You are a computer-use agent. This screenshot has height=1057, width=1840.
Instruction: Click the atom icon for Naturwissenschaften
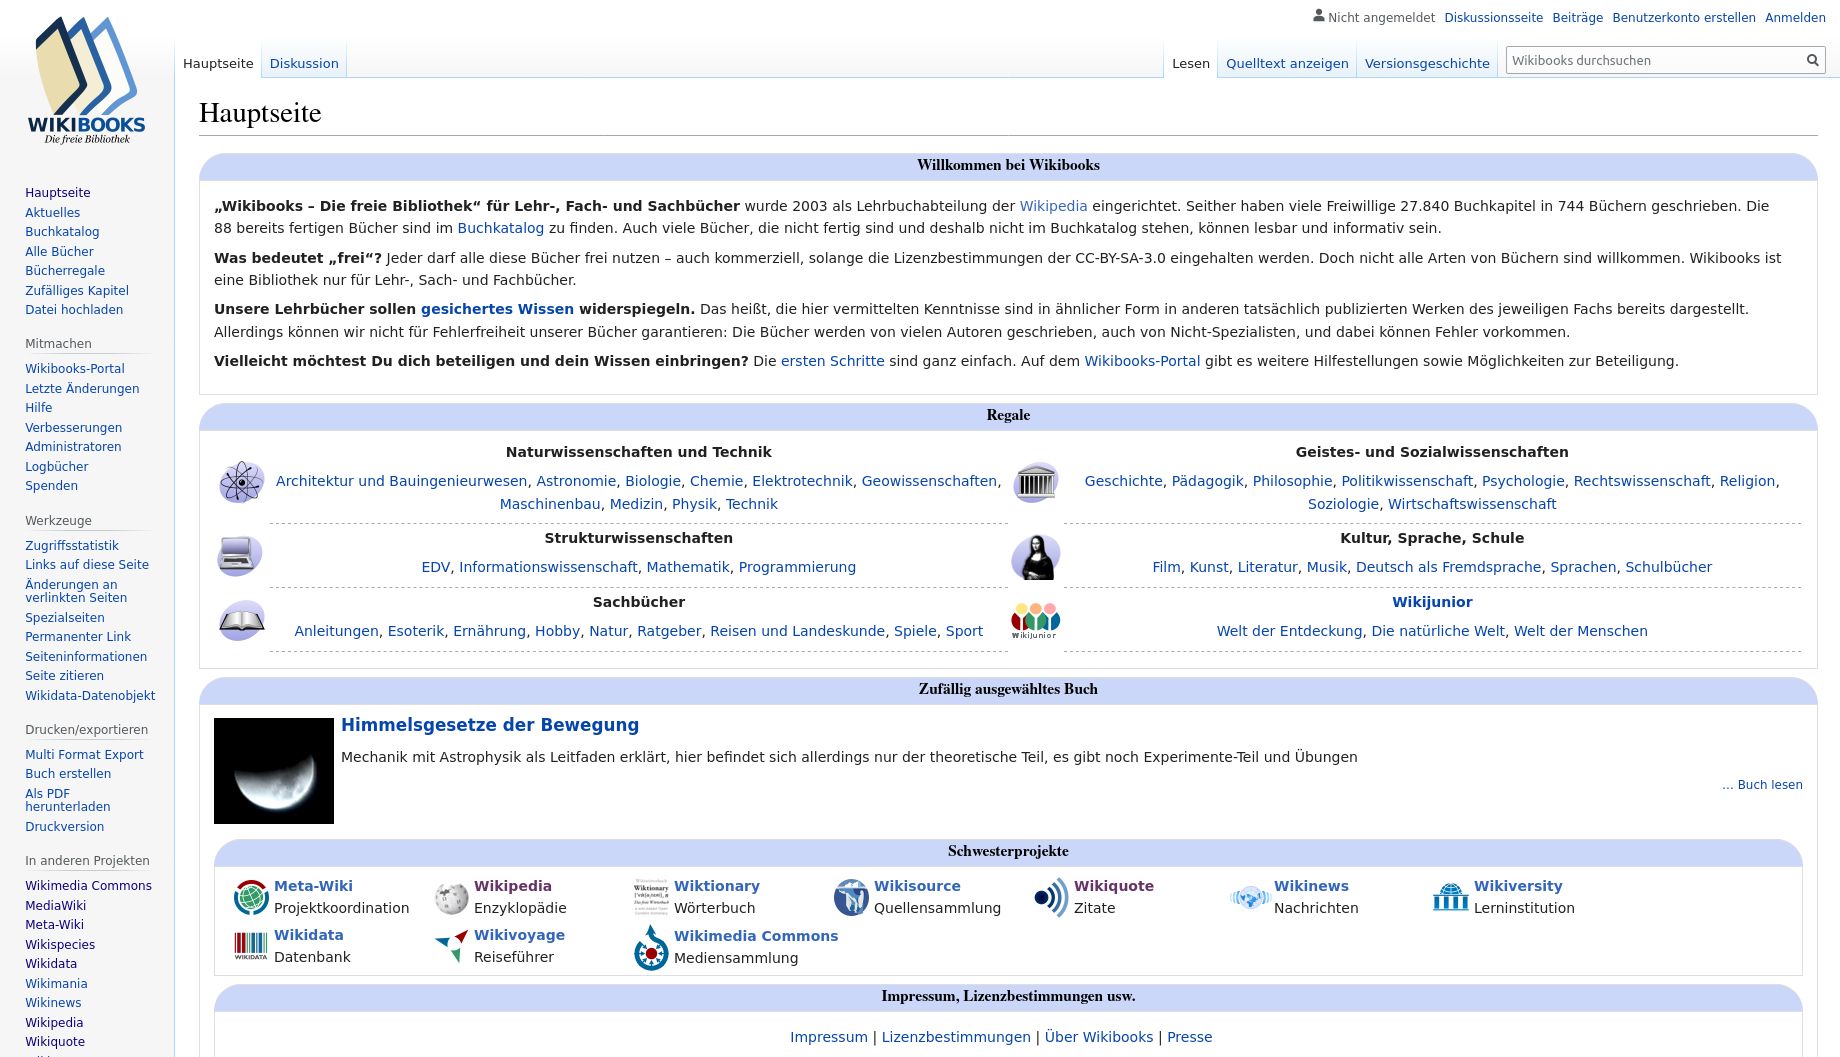coord(241,482)
